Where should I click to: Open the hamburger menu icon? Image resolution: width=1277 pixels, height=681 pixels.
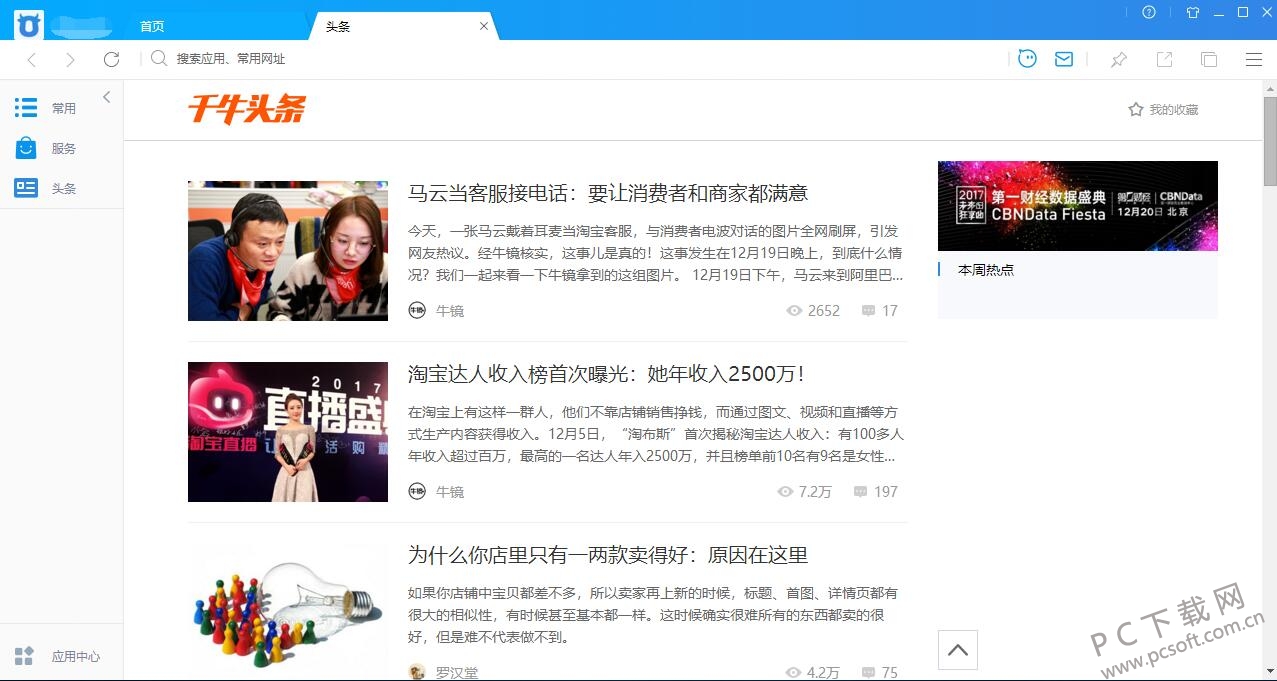[1254, 60]
